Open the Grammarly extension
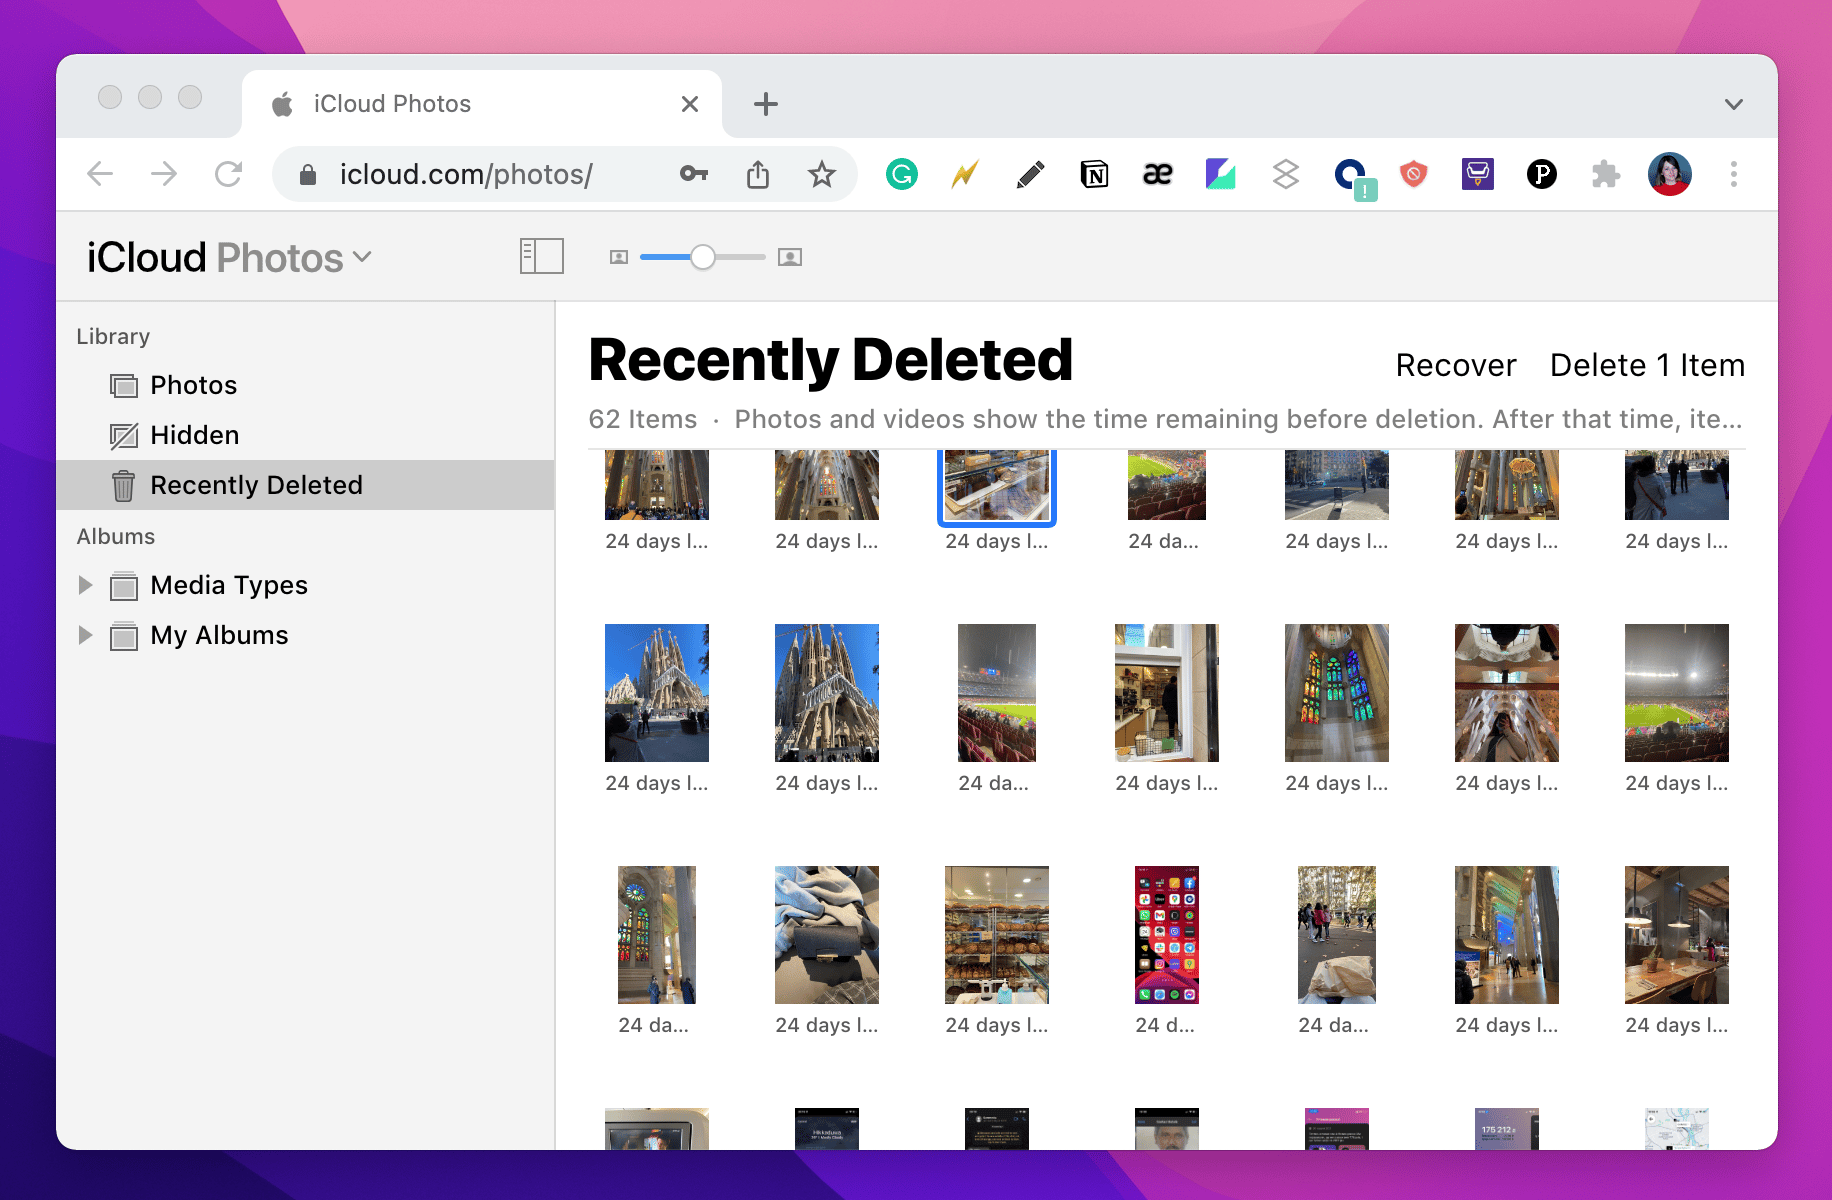 902,174
